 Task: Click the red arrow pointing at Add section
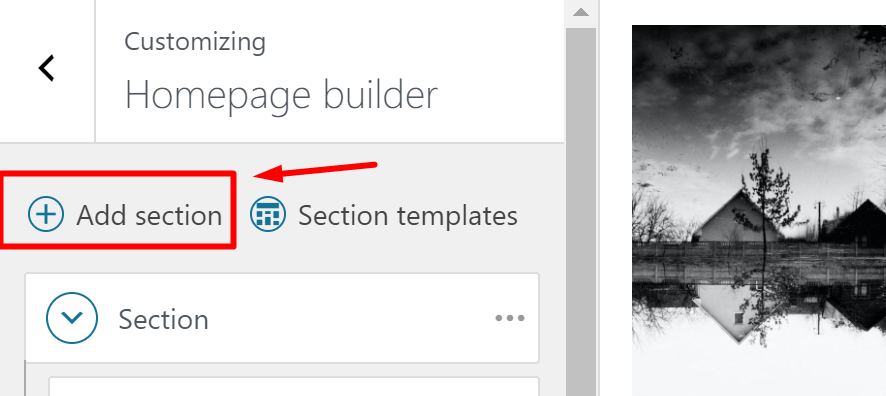click(315, 171)
